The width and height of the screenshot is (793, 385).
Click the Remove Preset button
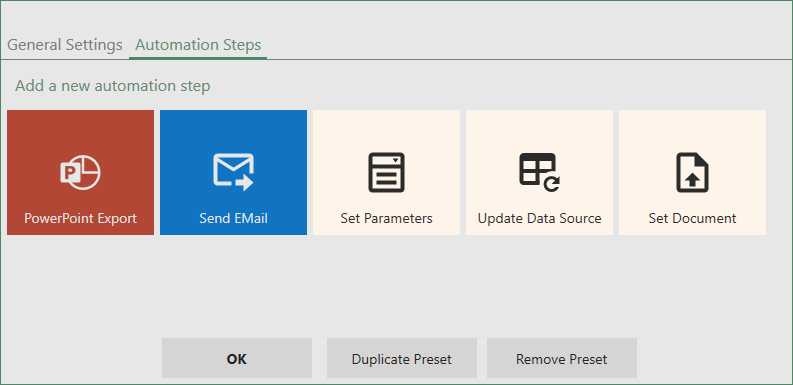[x=561, y=358]
